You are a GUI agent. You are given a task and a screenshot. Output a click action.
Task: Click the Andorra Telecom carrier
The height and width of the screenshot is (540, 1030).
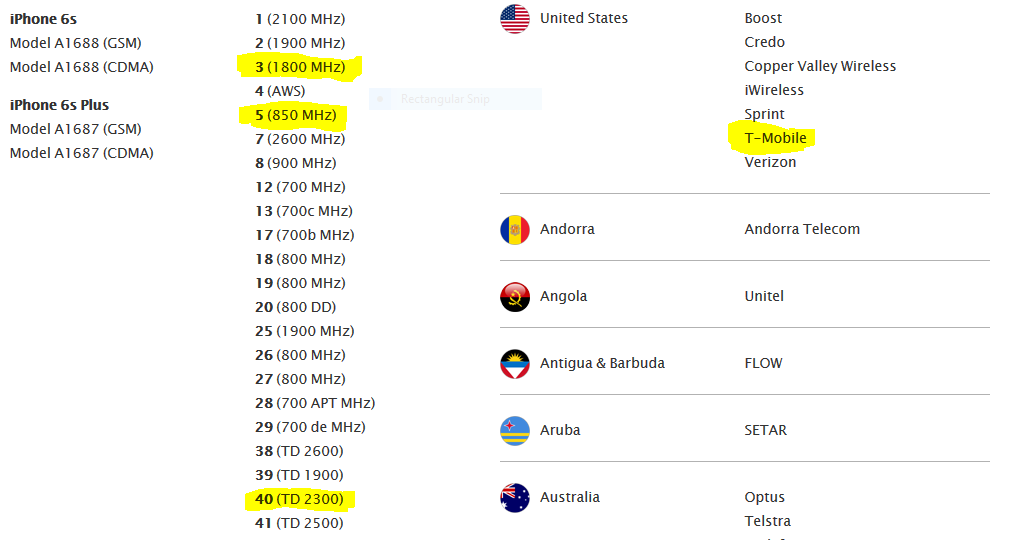(802, 229)
